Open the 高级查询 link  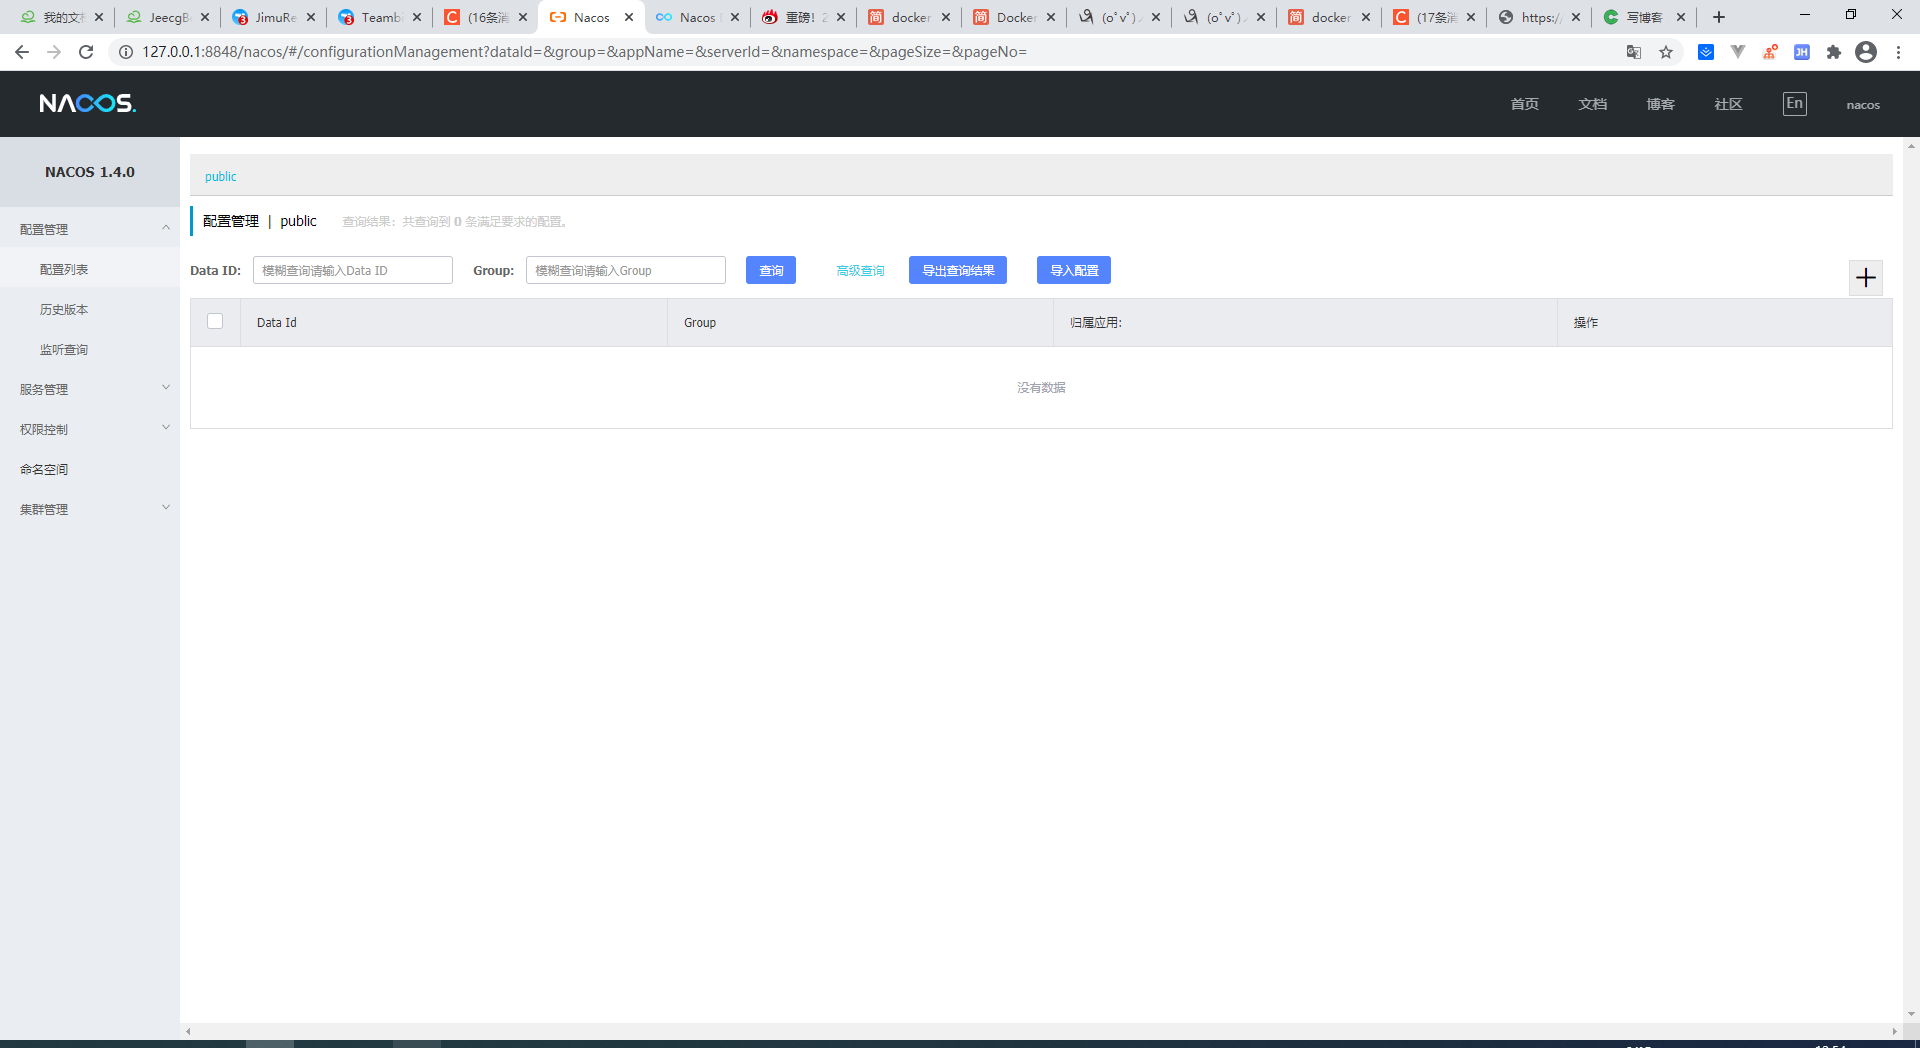[x=860, y=270]
